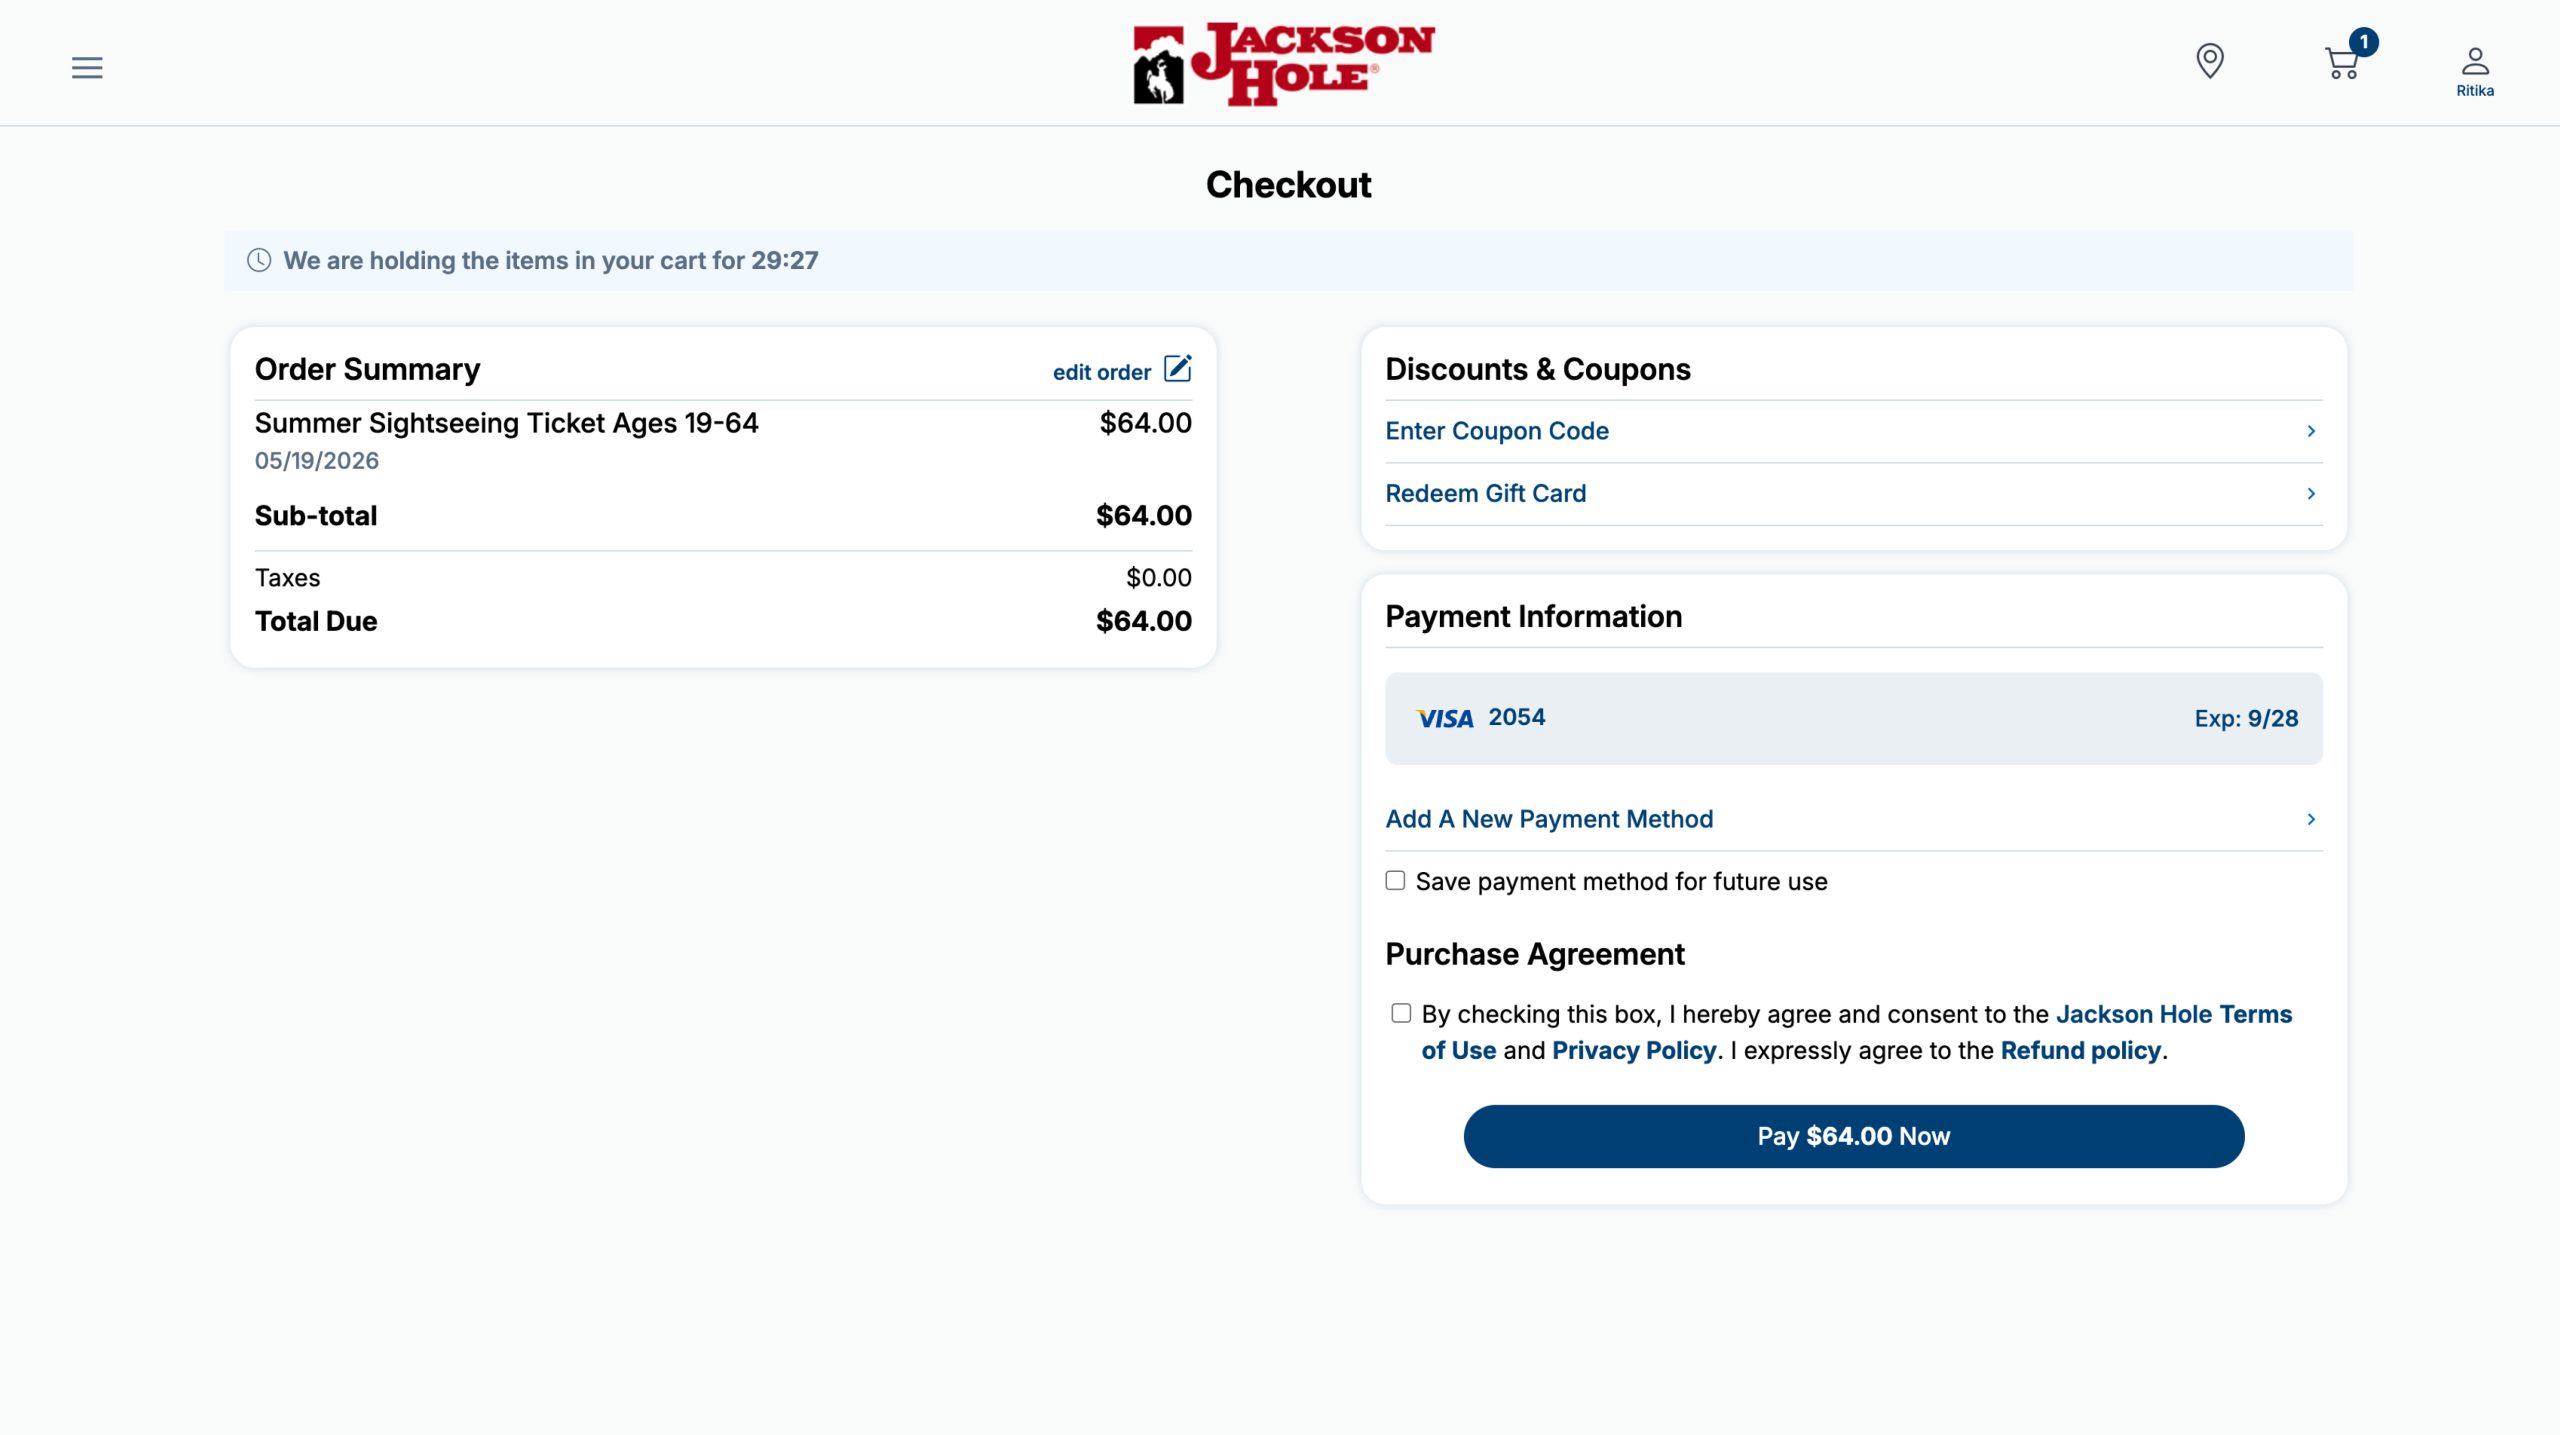
Task: Click the Taxes $0.00 value
Action: pos(1158,577)
